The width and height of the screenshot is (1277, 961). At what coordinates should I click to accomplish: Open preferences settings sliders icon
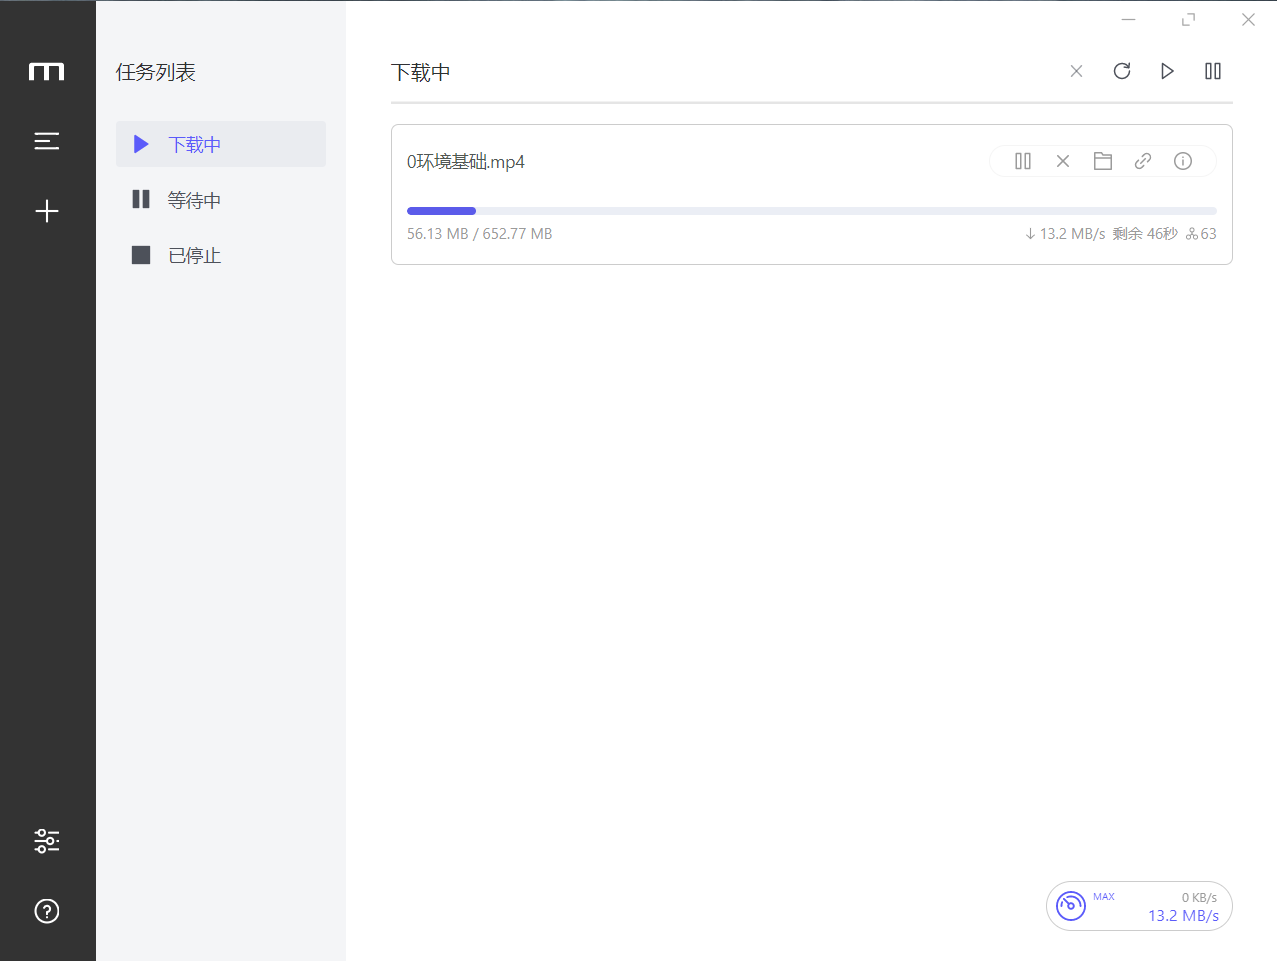click(47, 841)
